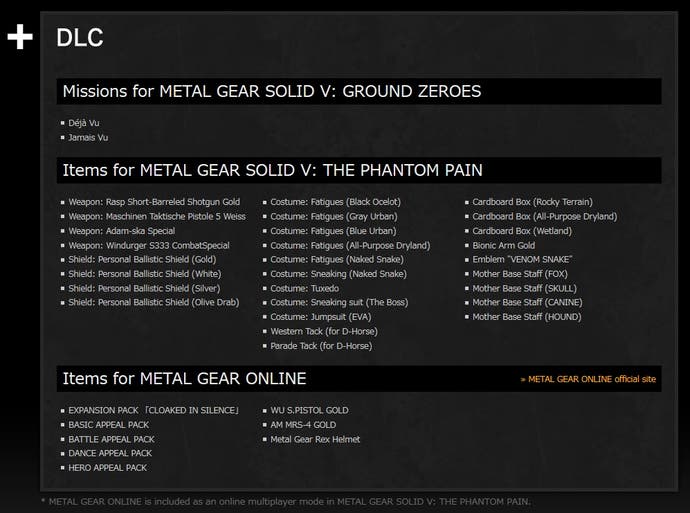This screenshot has width=690, height=513.
Task: Select Costume: Jumpsuit (EVA) item
Action: coord(321,317)
